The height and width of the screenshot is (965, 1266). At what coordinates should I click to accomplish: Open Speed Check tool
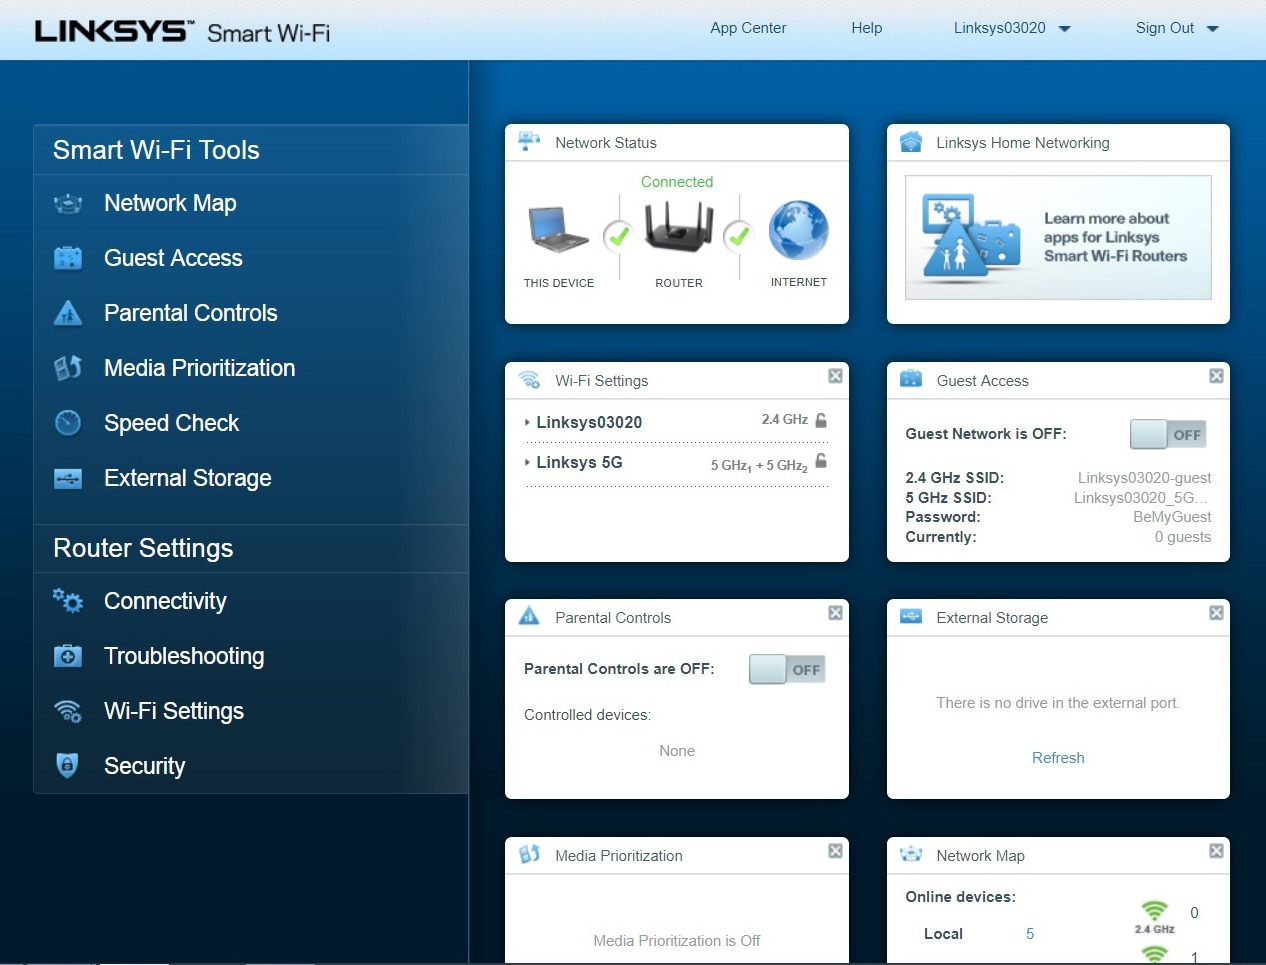point(171,423)
